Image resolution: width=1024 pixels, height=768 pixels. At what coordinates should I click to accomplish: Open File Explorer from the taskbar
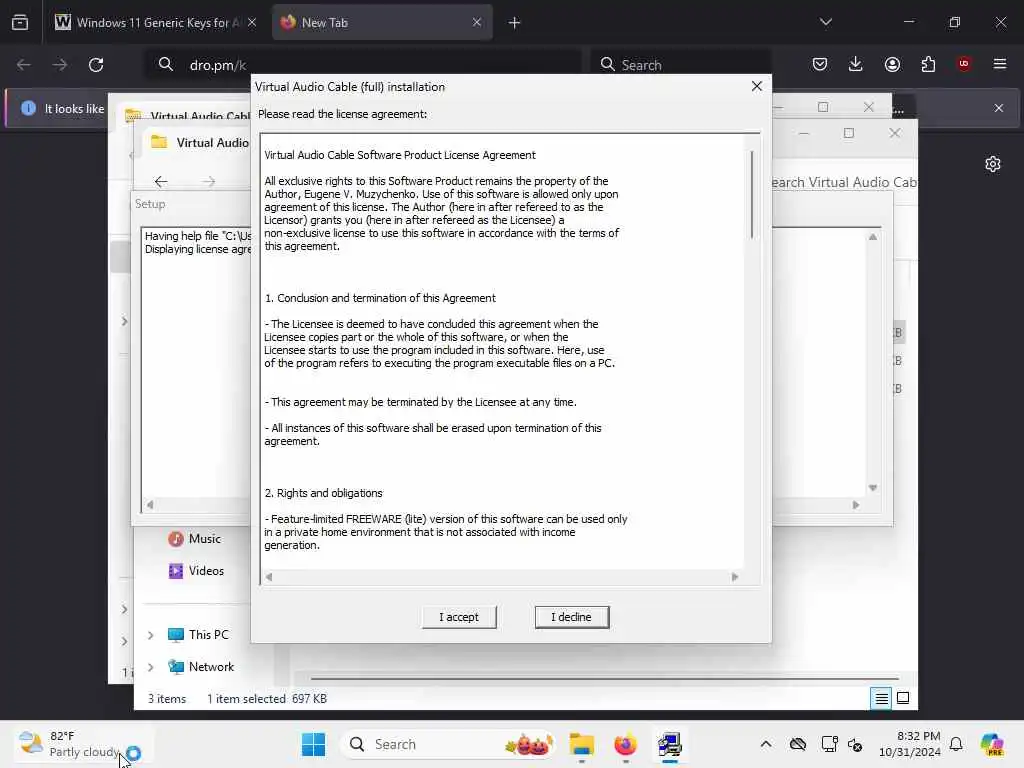[x=581, y=744]
